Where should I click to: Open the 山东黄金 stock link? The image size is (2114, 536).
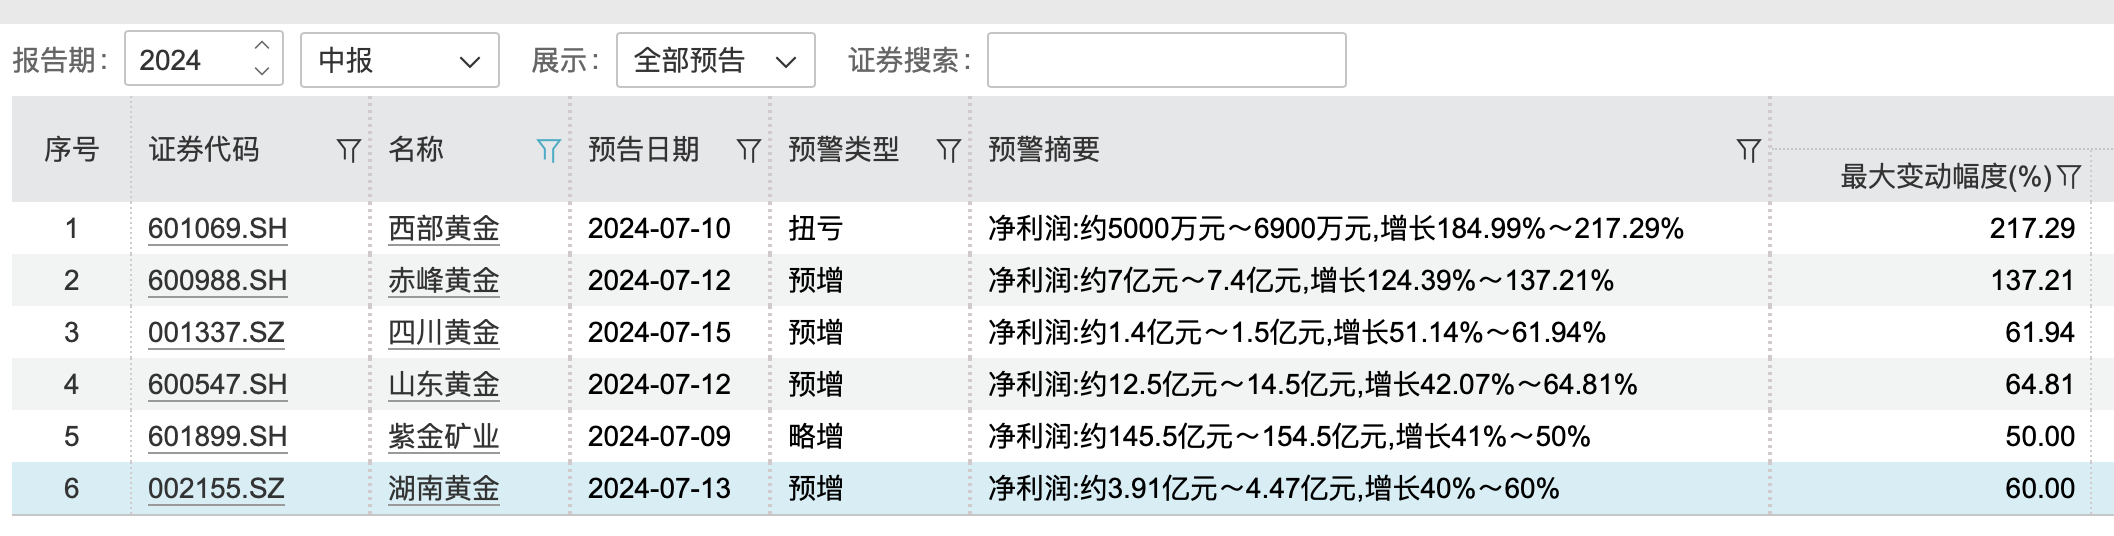coord(444,385)
